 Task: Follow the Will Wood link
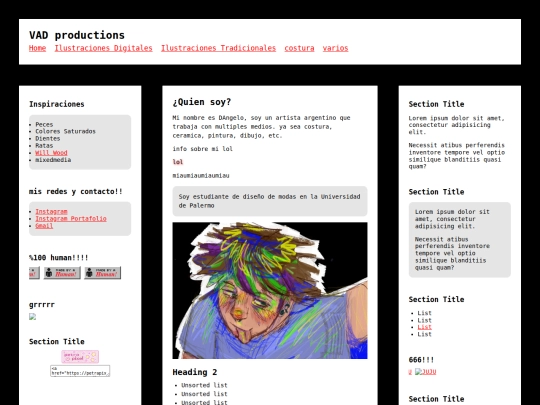point(51,153)
